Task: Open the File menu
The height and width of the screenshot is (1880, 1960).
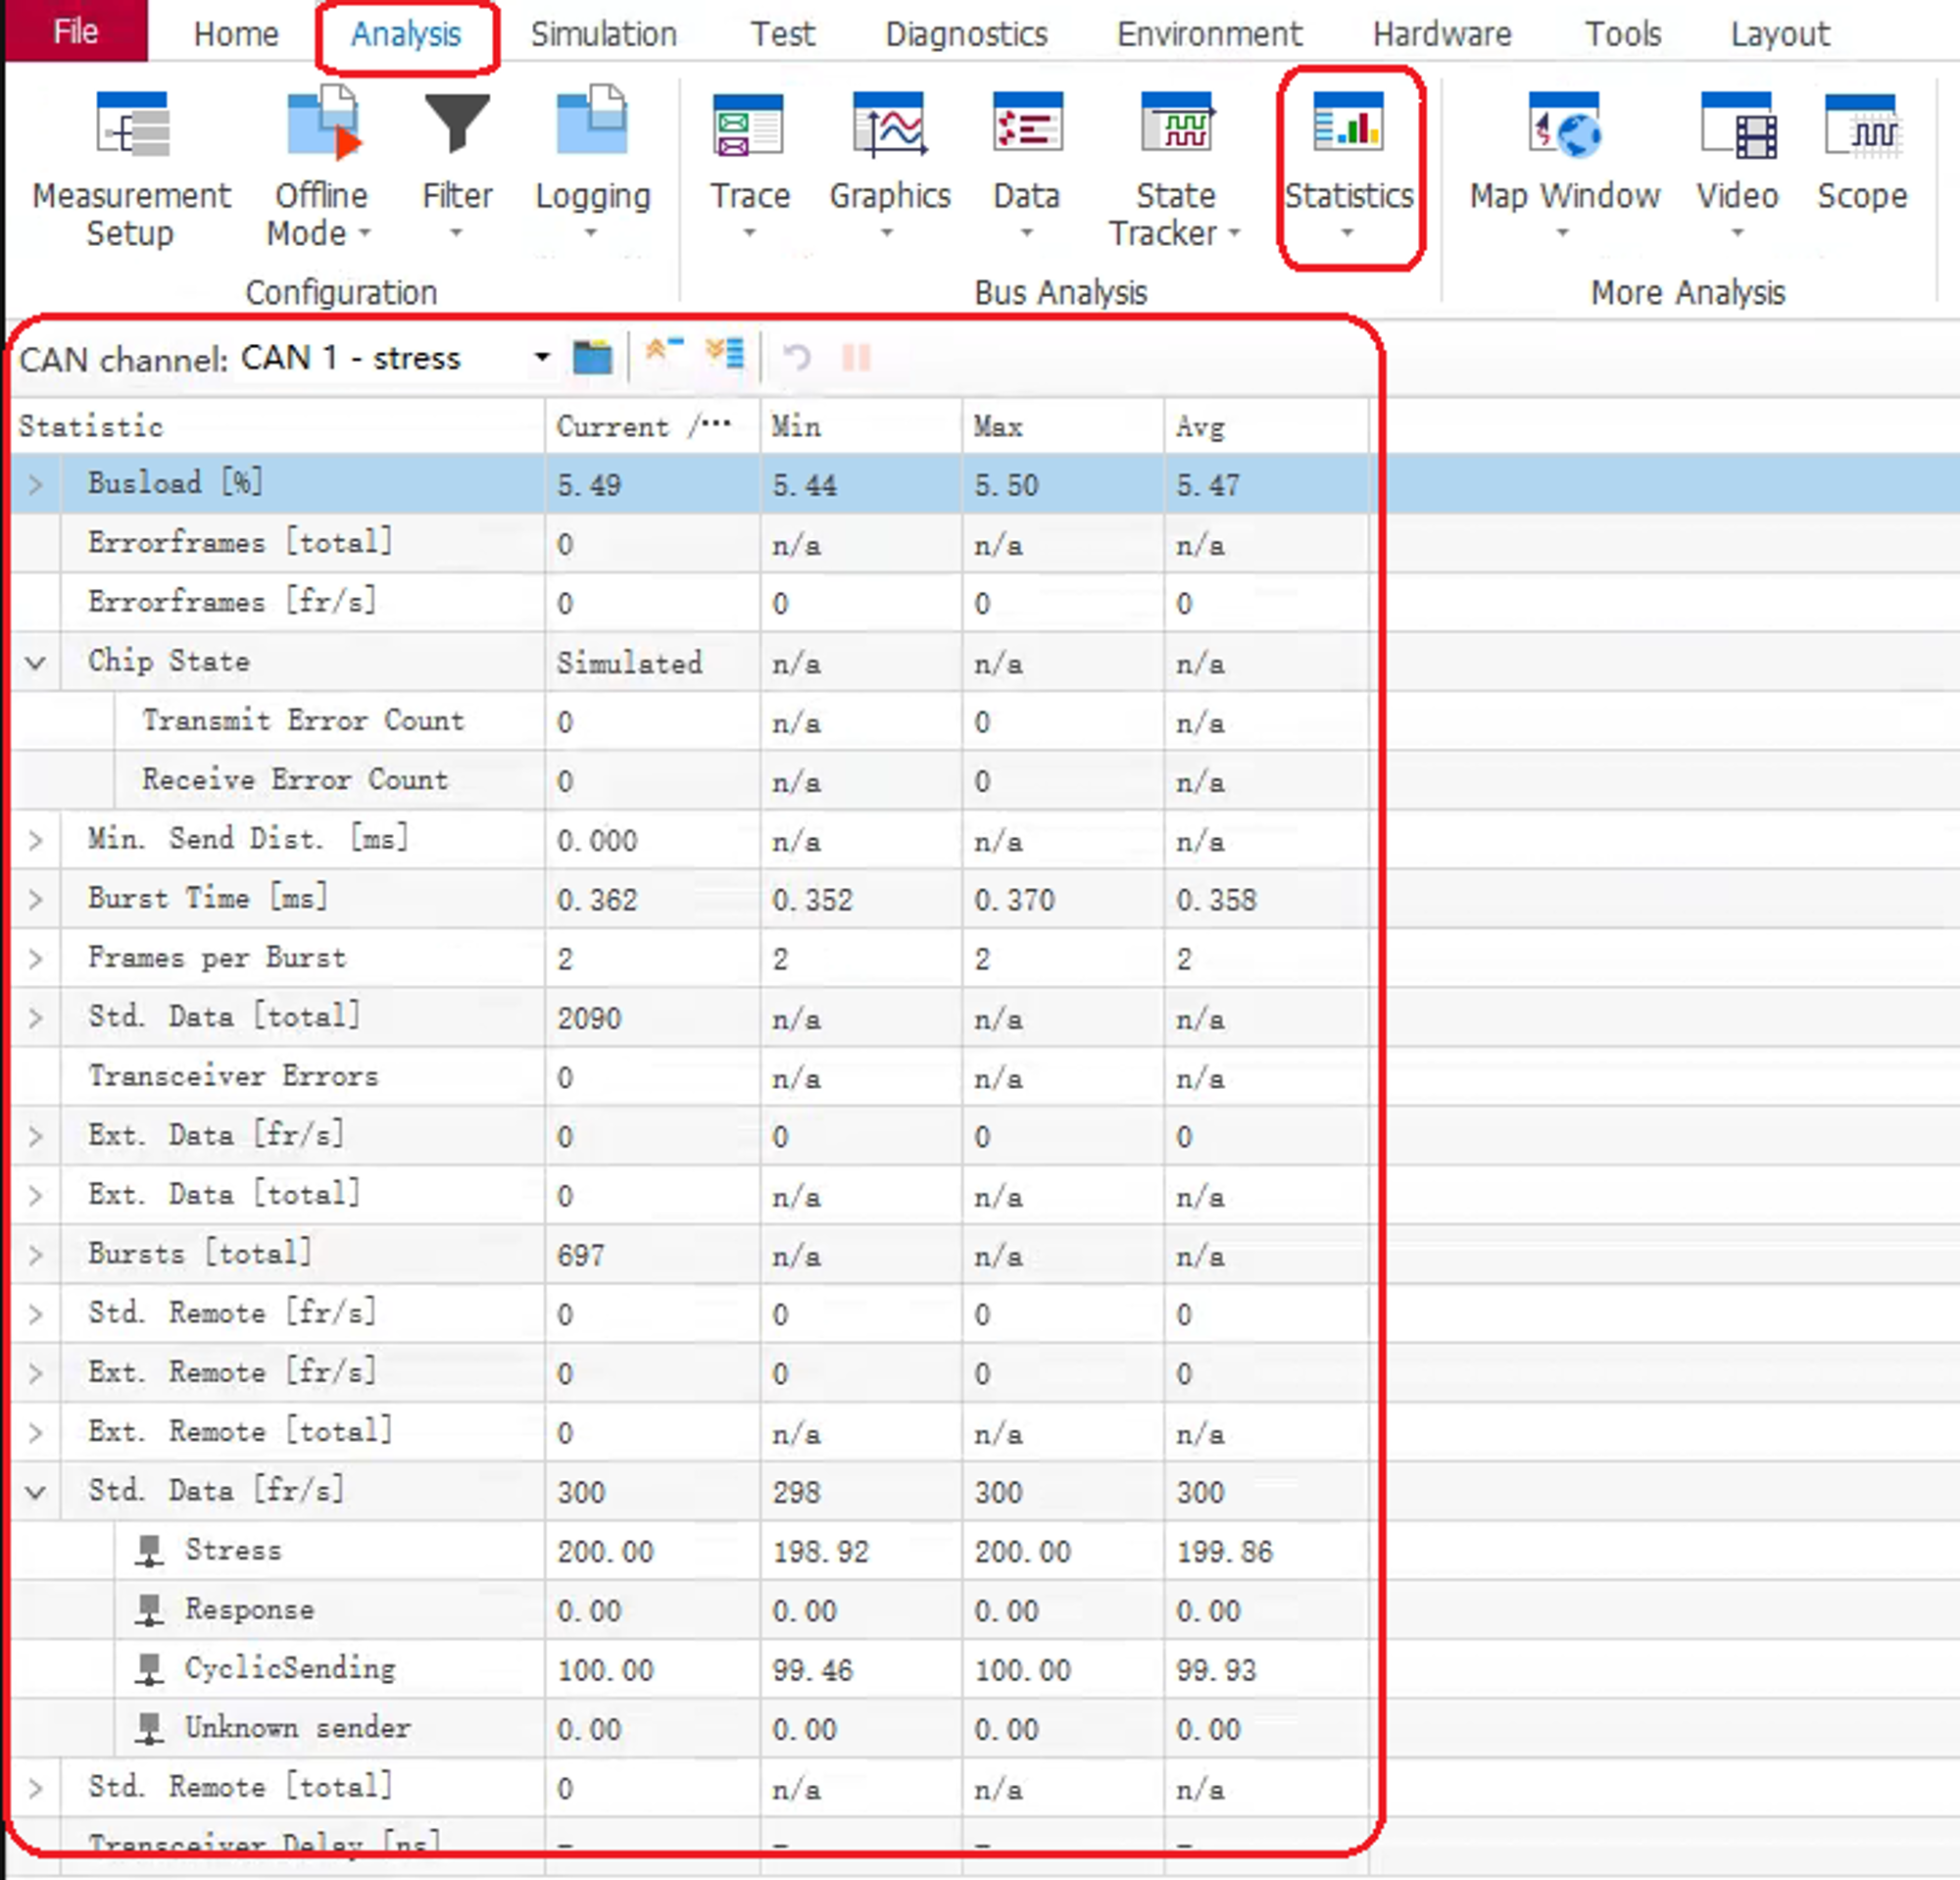Action: (x=76, y=32)
